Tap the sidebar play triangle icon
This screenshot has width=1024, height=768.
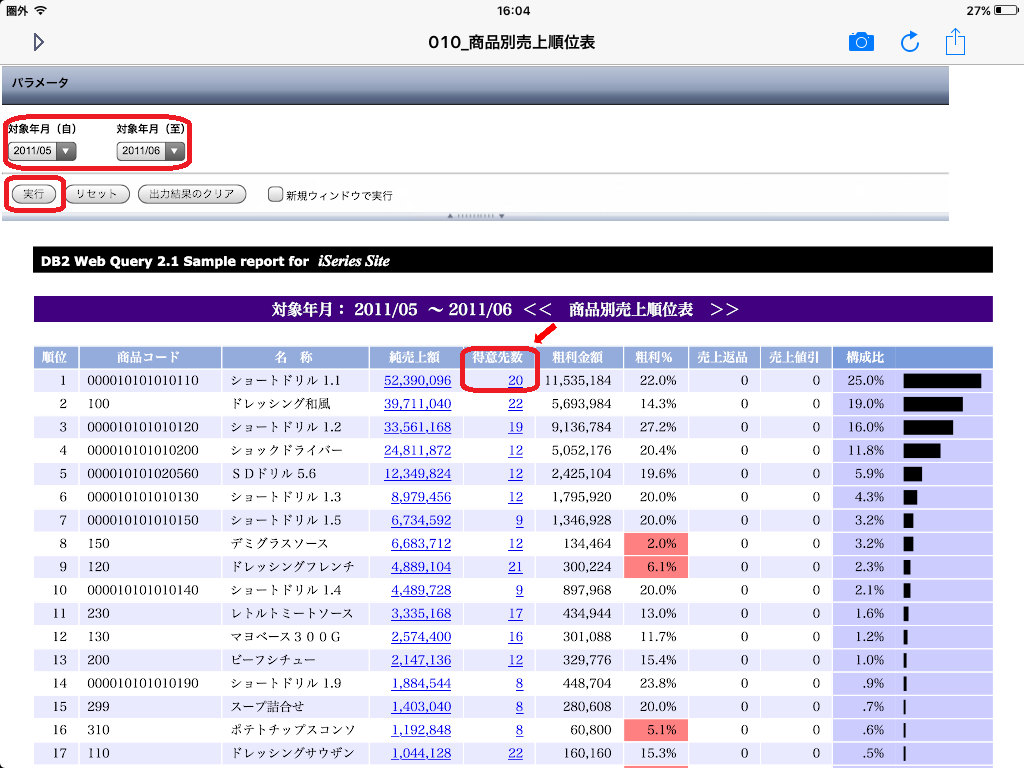pos(38,42)
